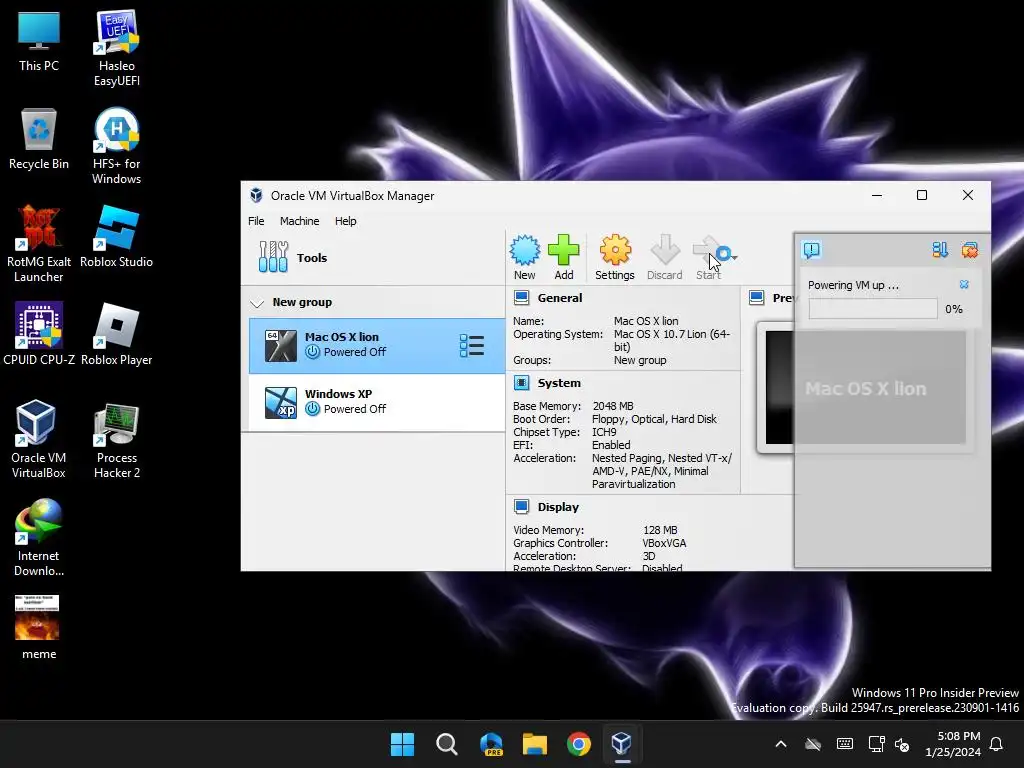Toggle the notification center speech bubble icon

point(812,249)
